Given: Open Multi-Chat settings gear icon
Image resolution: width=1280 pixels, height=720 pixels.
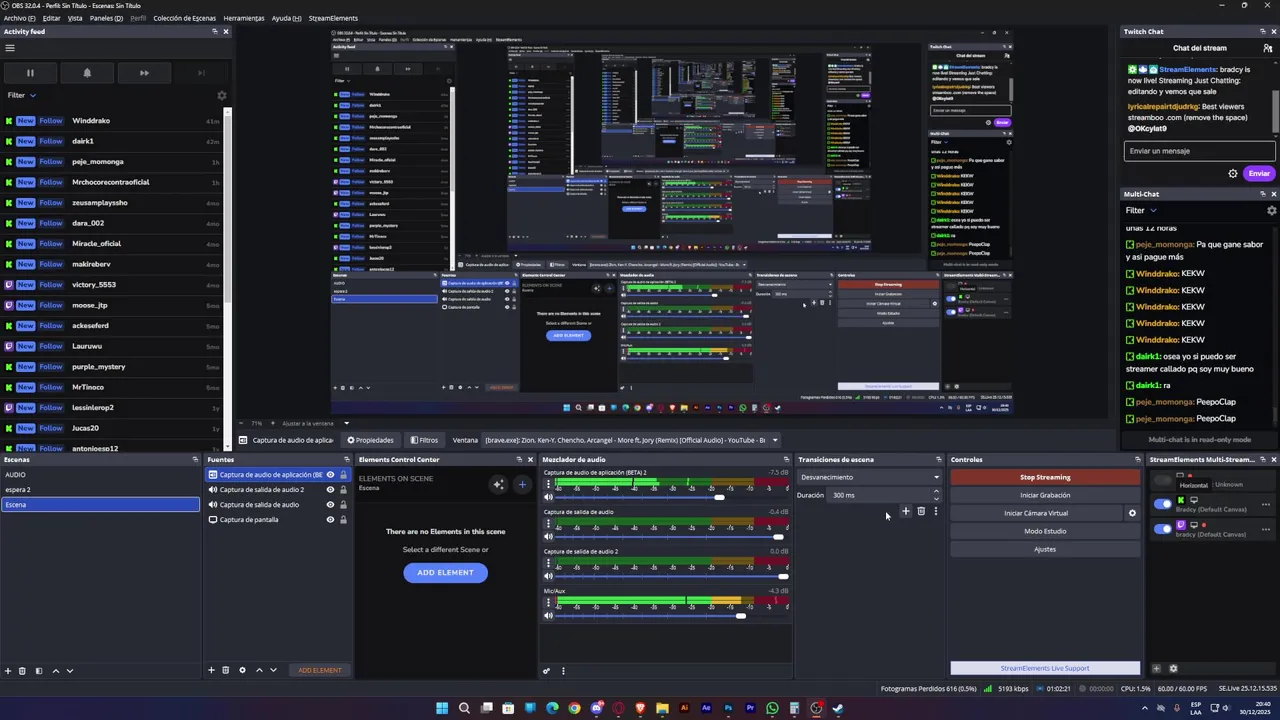Looking at the screenshot, I should pos(1272,210).
